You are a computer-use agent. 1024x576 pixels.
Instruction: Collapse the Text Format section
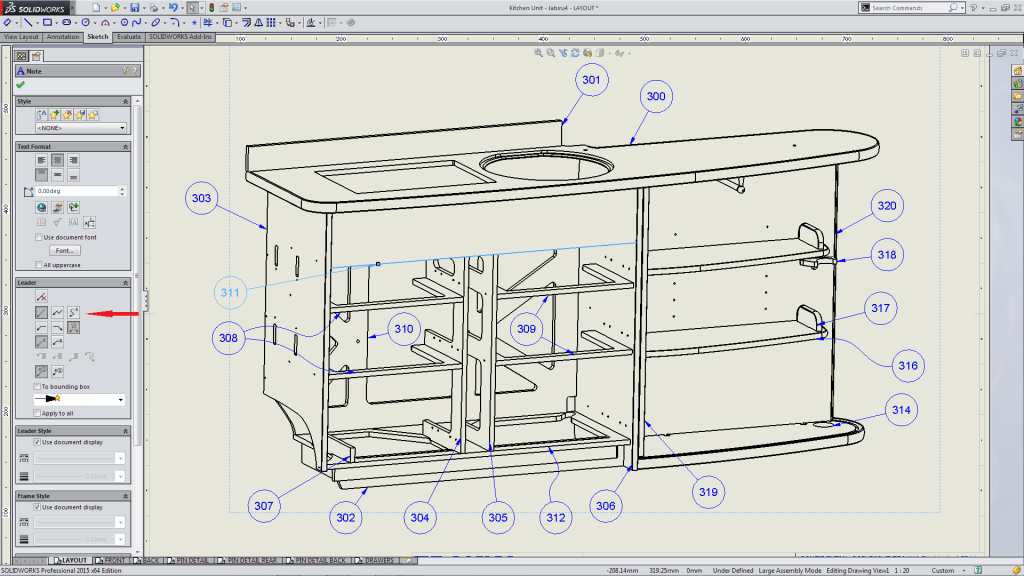(125, 147)
